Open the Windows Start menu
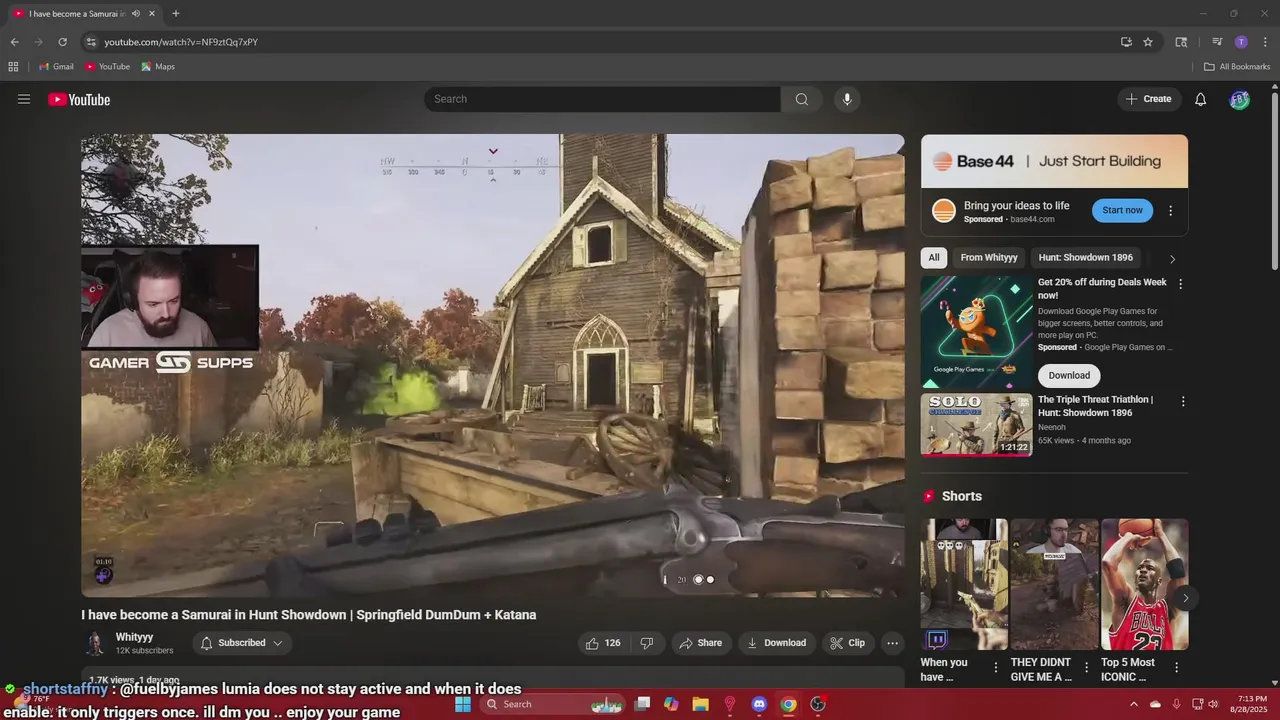 [462, 704]
